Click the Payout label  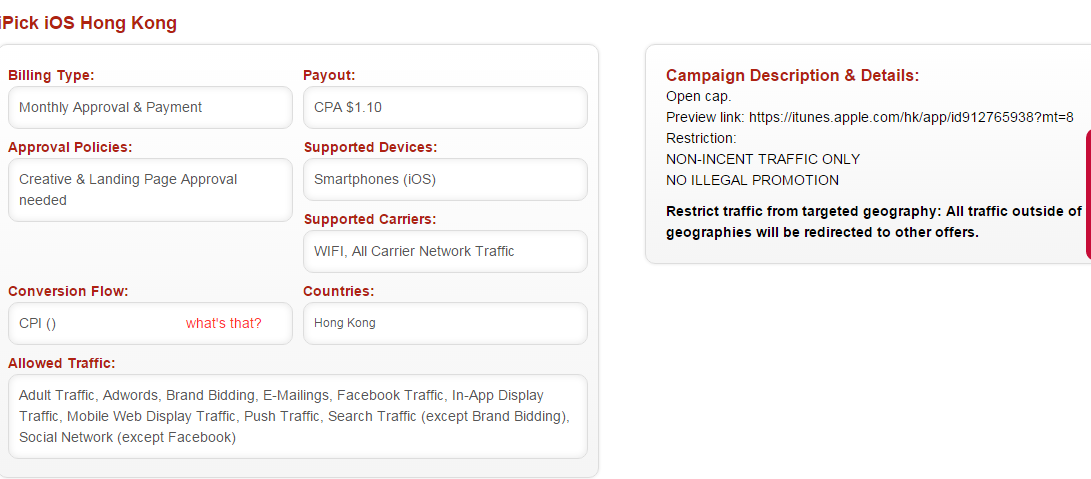pyautogui.click(x=329, y=75)
